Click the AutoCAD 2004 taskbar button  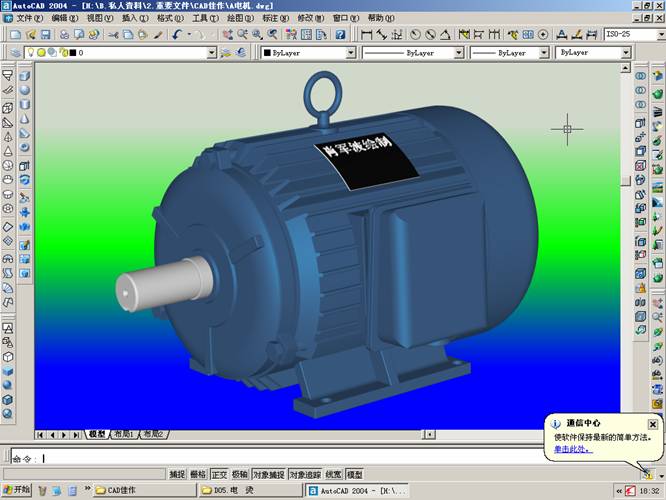coord(357,490)
